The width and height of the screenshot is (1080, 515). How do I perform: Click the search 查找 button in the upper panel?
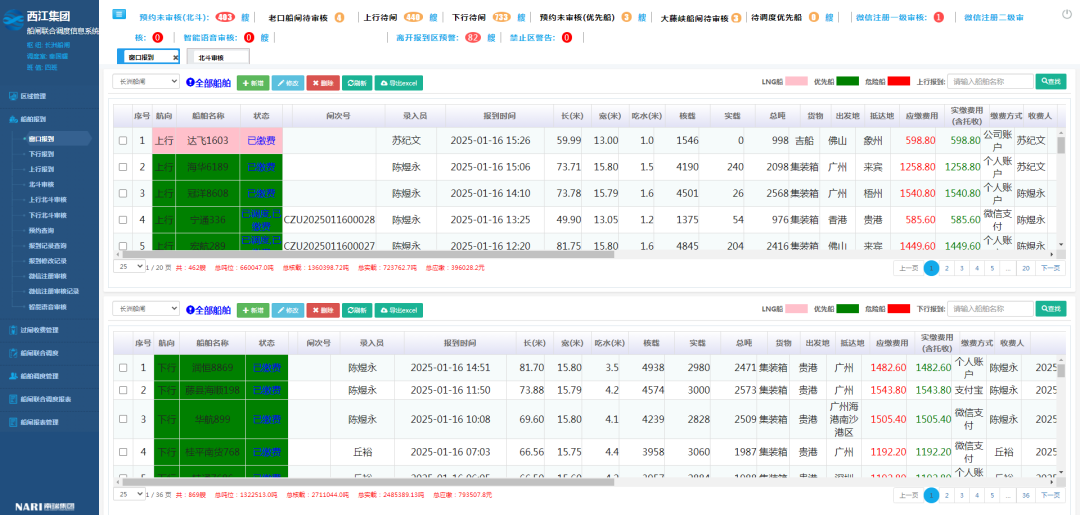tap(1050, 82)
